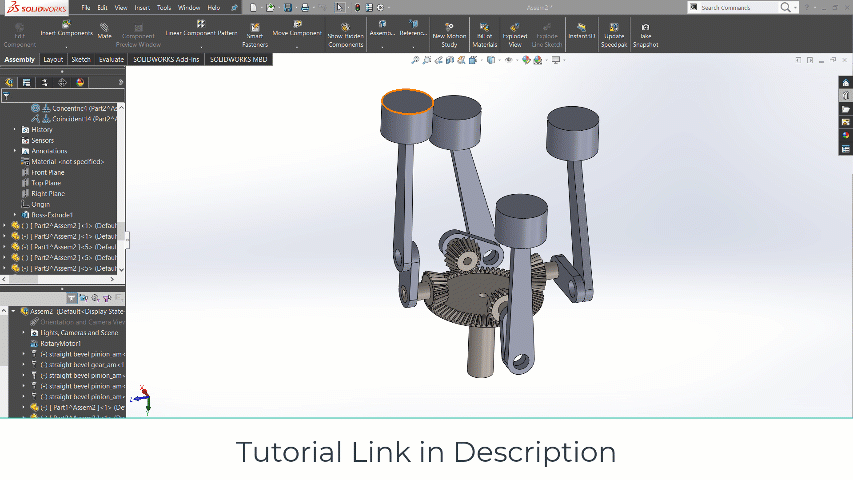Open Appearances task pane tab
This screenshot has height=480, width=853.
(x=846, y=136)
